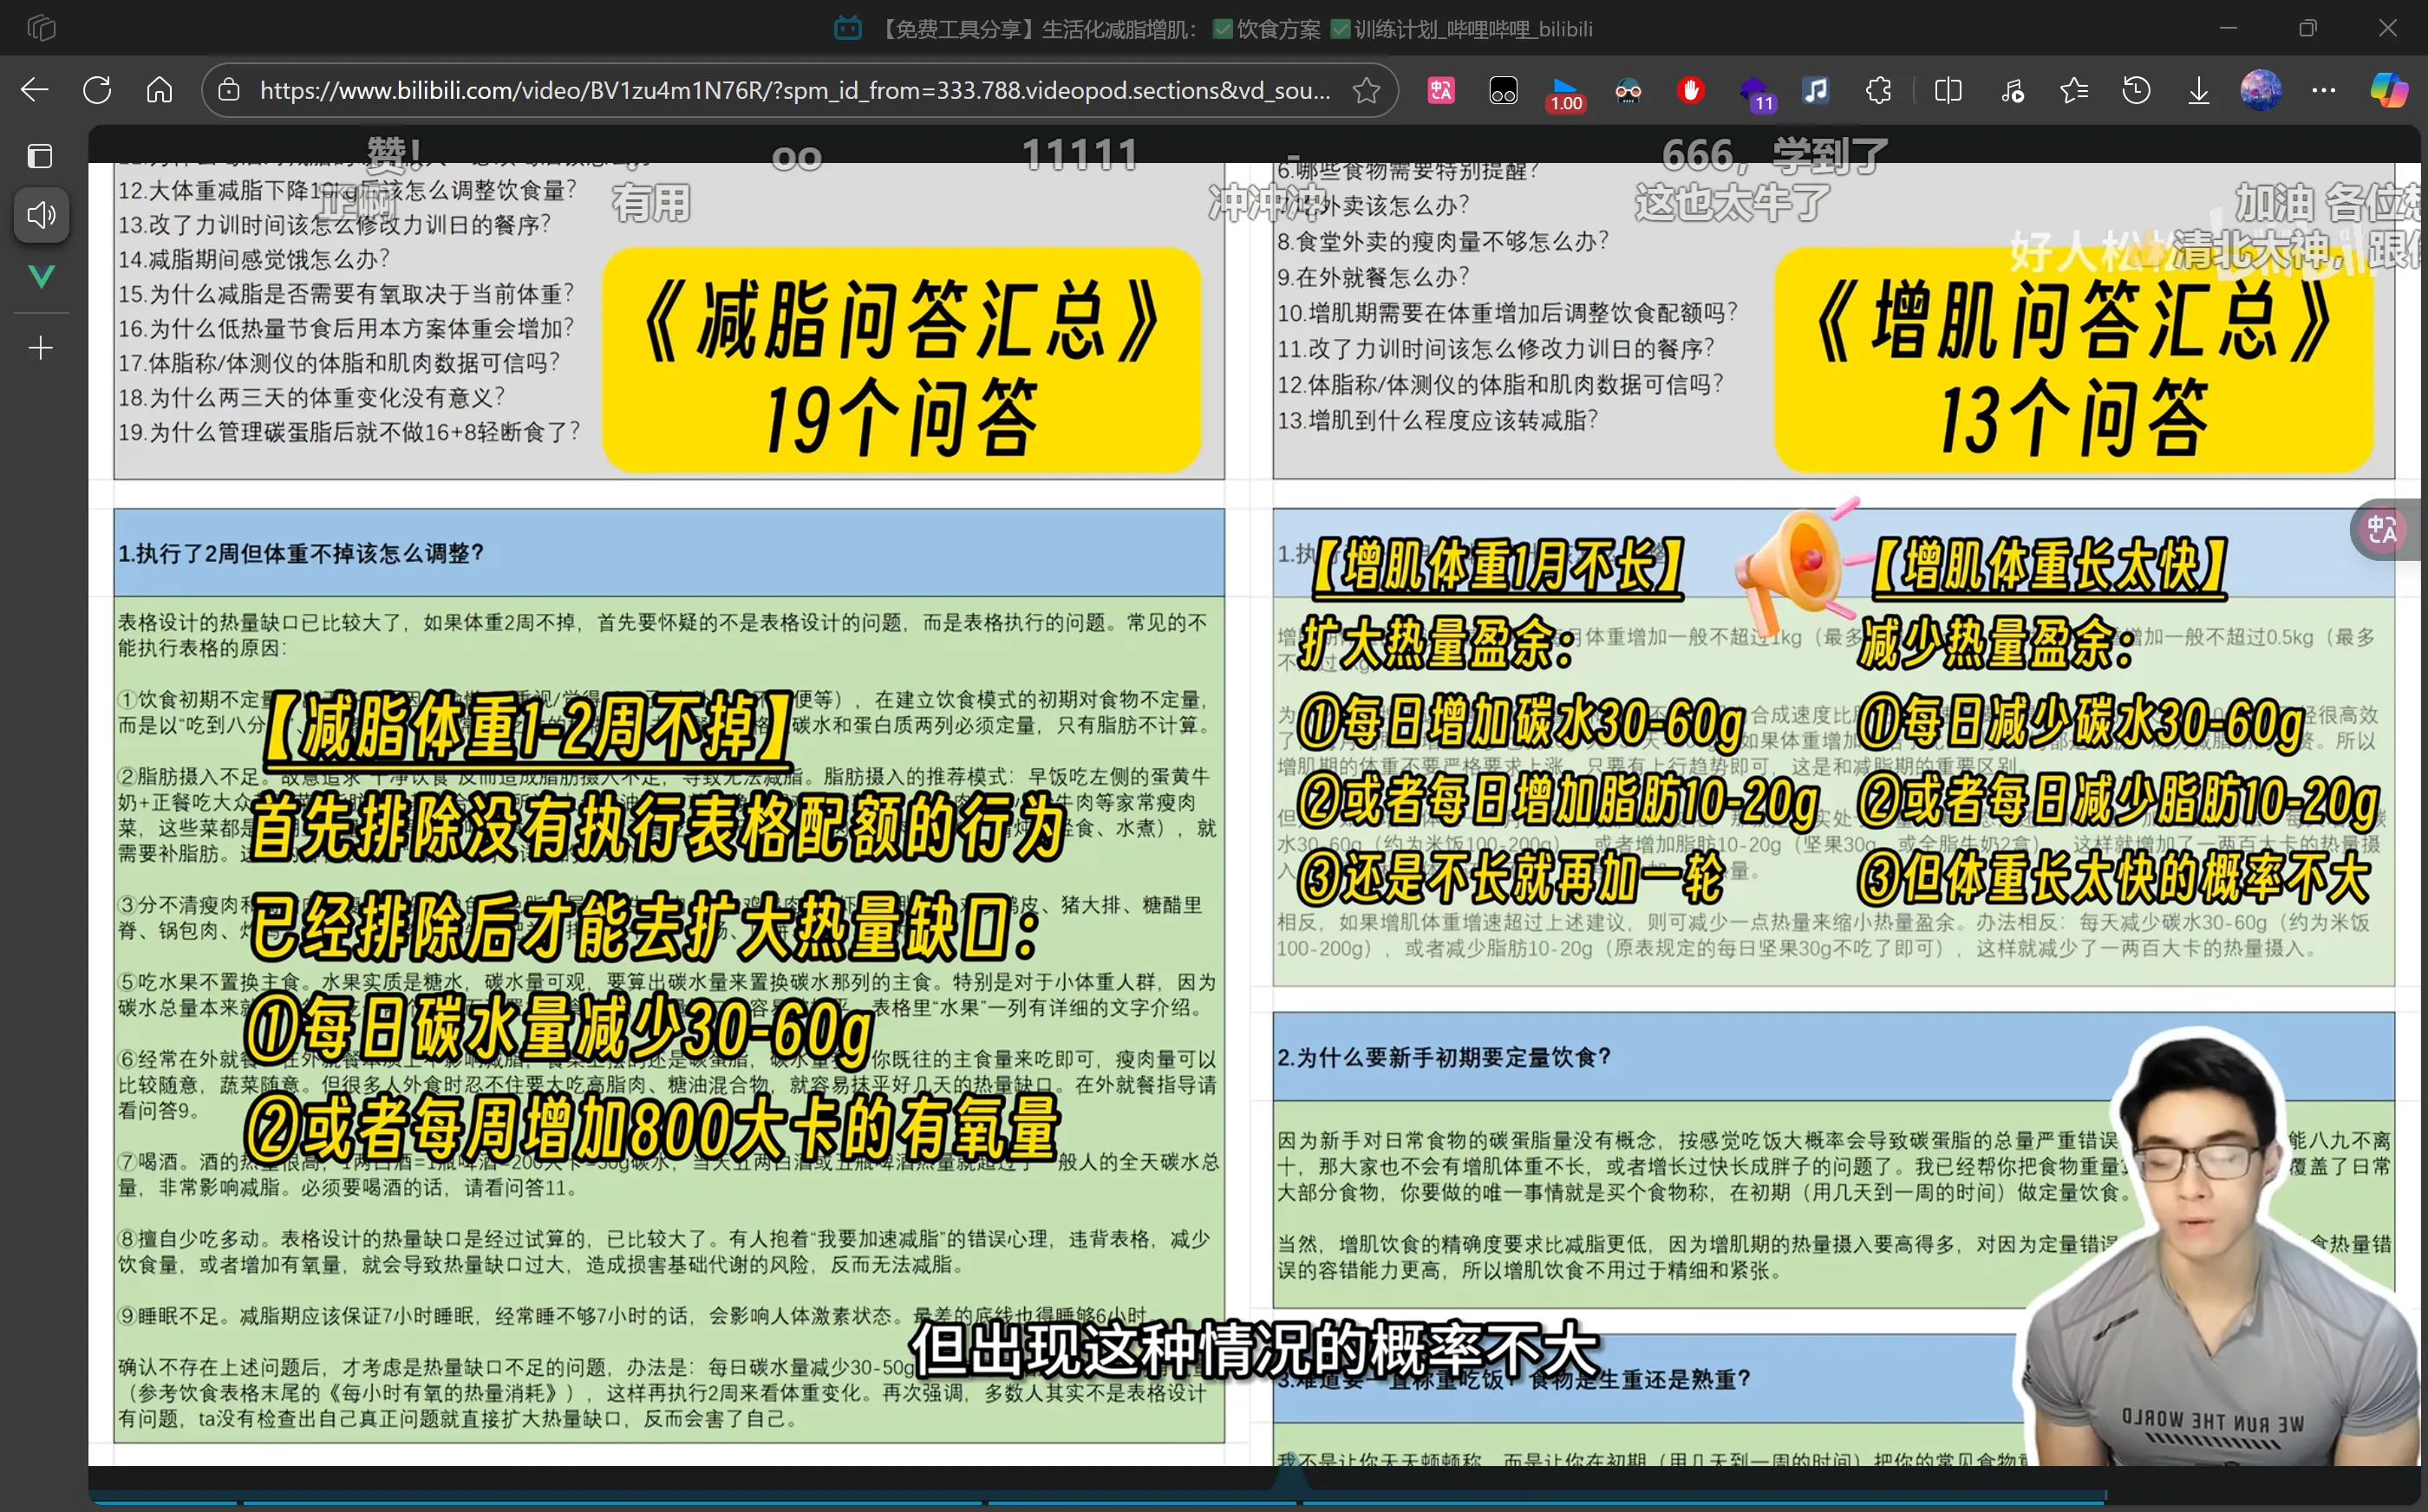Screen dimensions: 2428x1512
Task: View site information lock icon
Action: pos(229,91)
